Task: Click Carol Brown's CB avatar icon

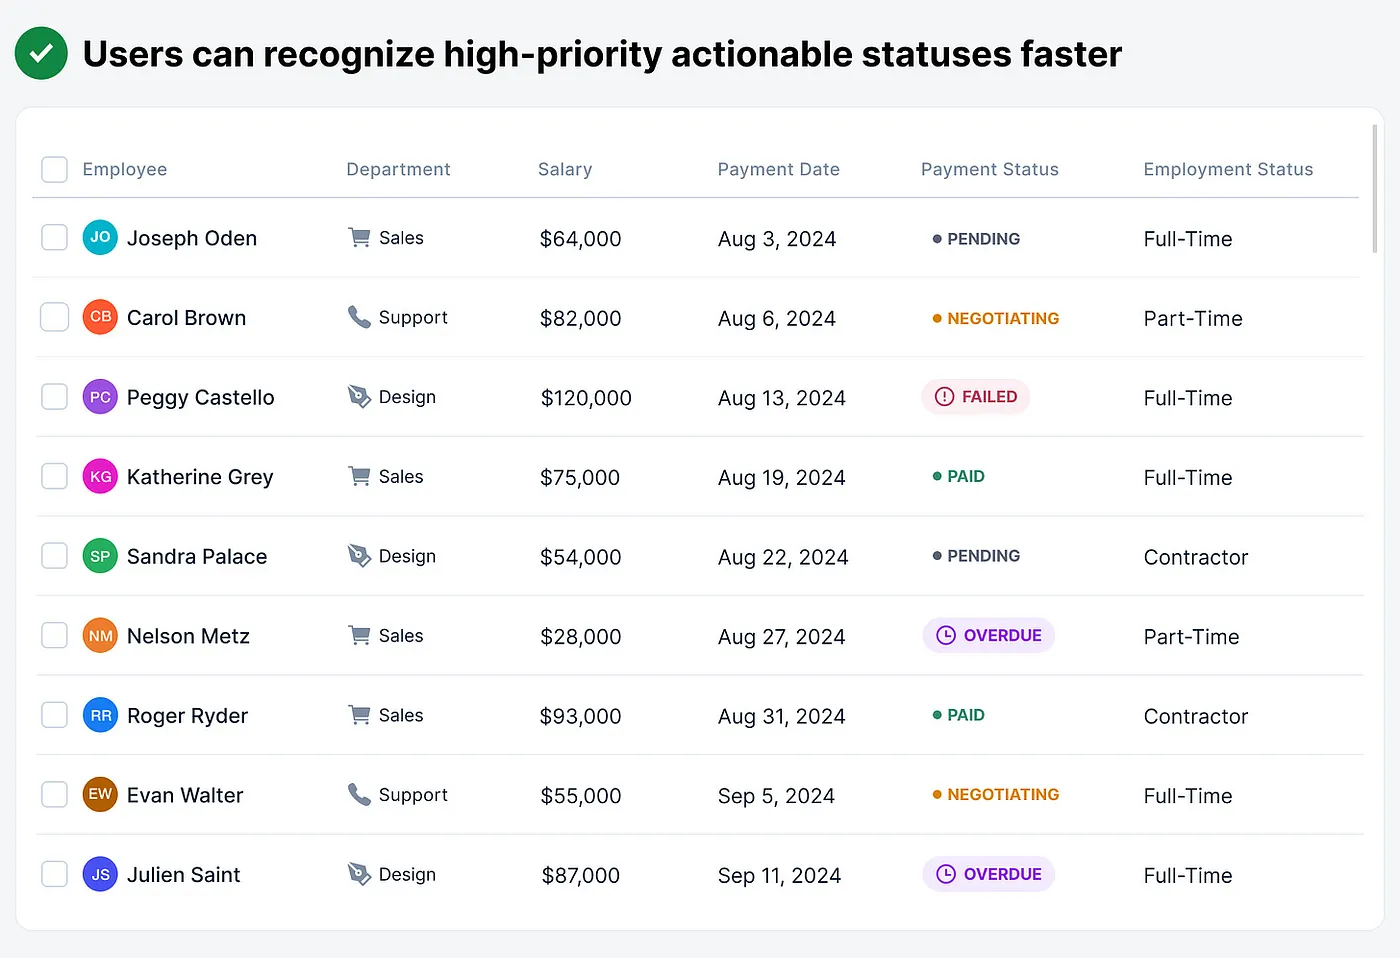Action: pyautogui.click(x=100, y=317)
